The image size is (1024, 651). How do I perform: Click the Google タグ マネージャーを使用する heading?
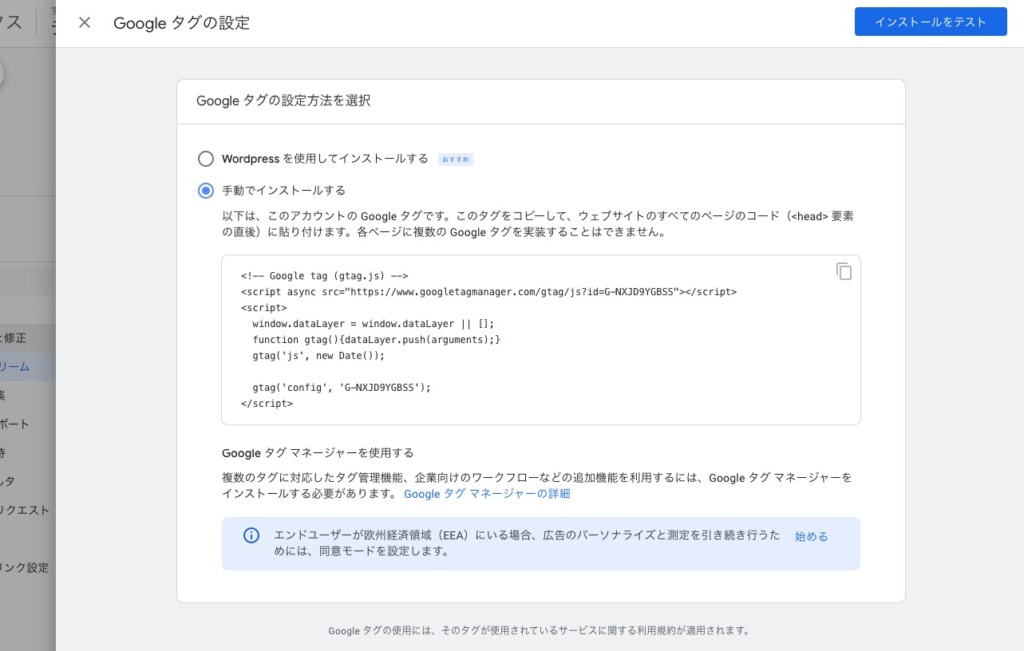tap(317, 453)
